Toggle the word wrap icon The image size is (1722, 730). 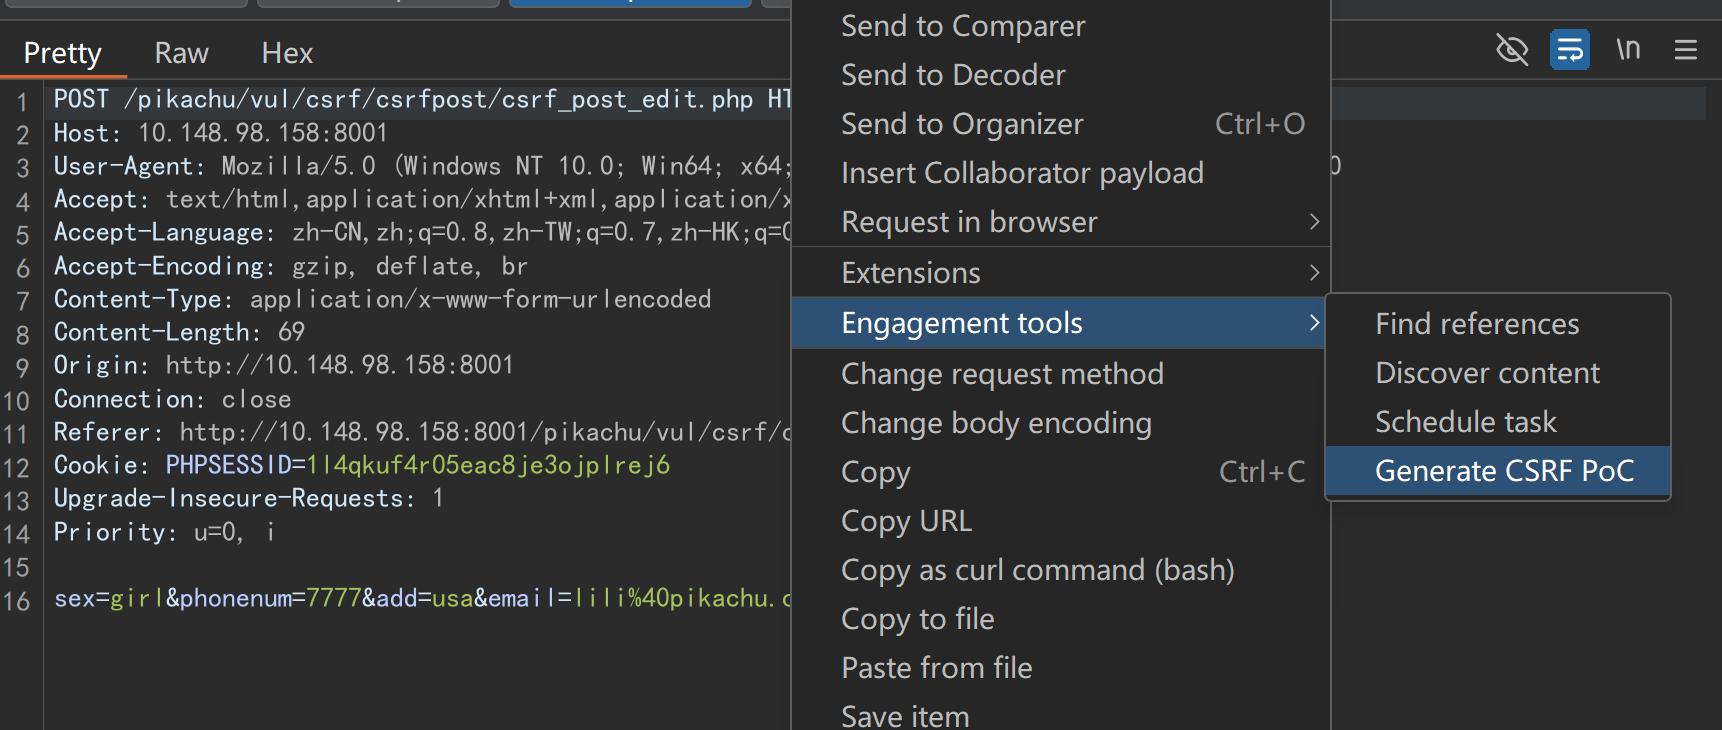(1569, 49)
